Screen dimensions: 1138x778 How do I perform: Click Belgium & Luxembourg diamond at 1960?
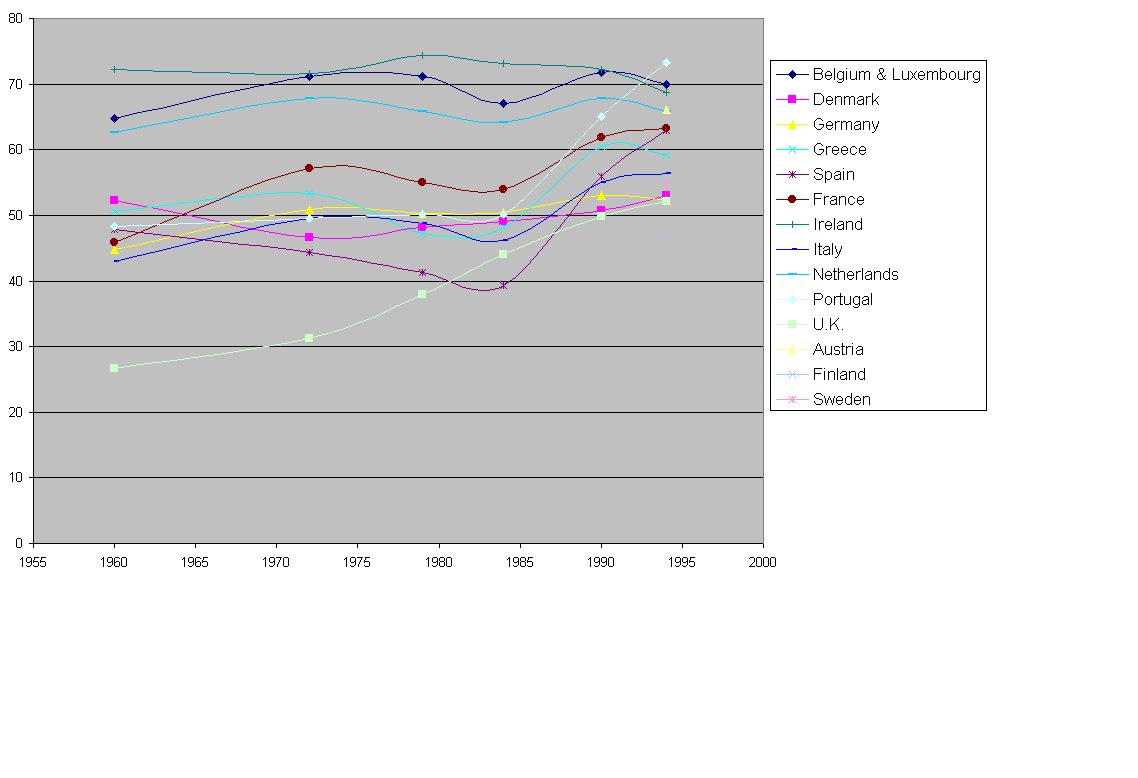click(x=114, y=118)
